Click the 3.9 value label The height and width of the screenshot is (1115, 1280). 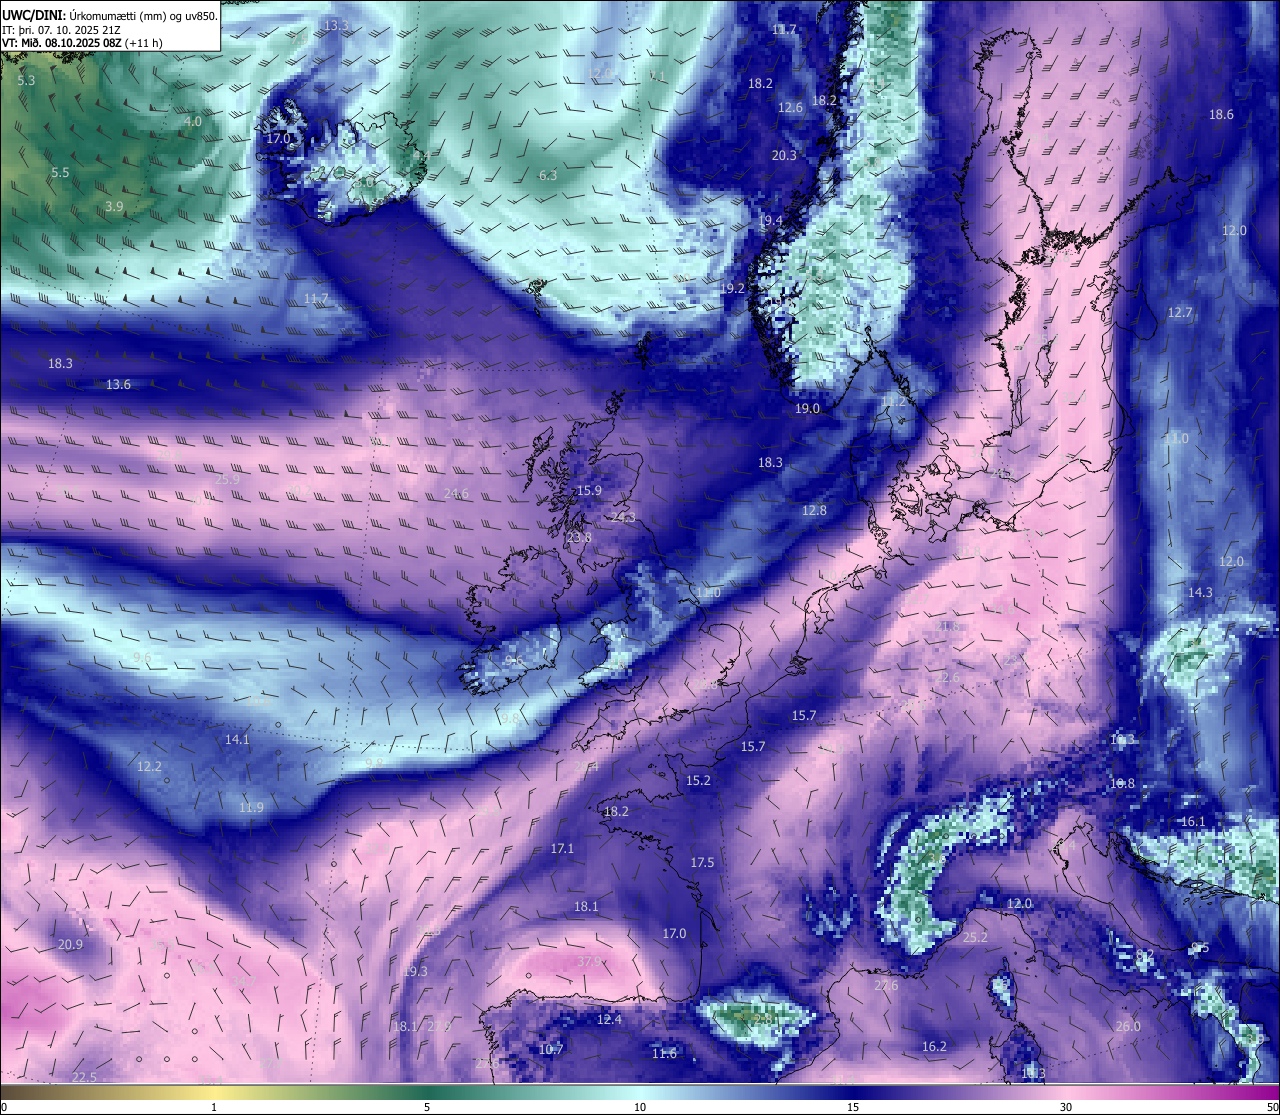click(114, 206)
